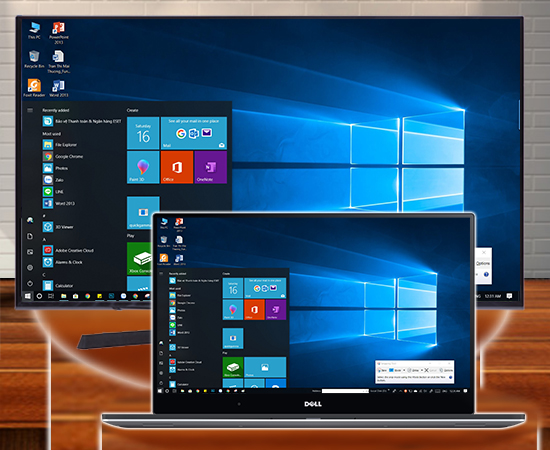This screenshot has width=550, height=450.
Task: Expand hamburger menu in laptop Start menu
Action: click(x=161, y=274)
